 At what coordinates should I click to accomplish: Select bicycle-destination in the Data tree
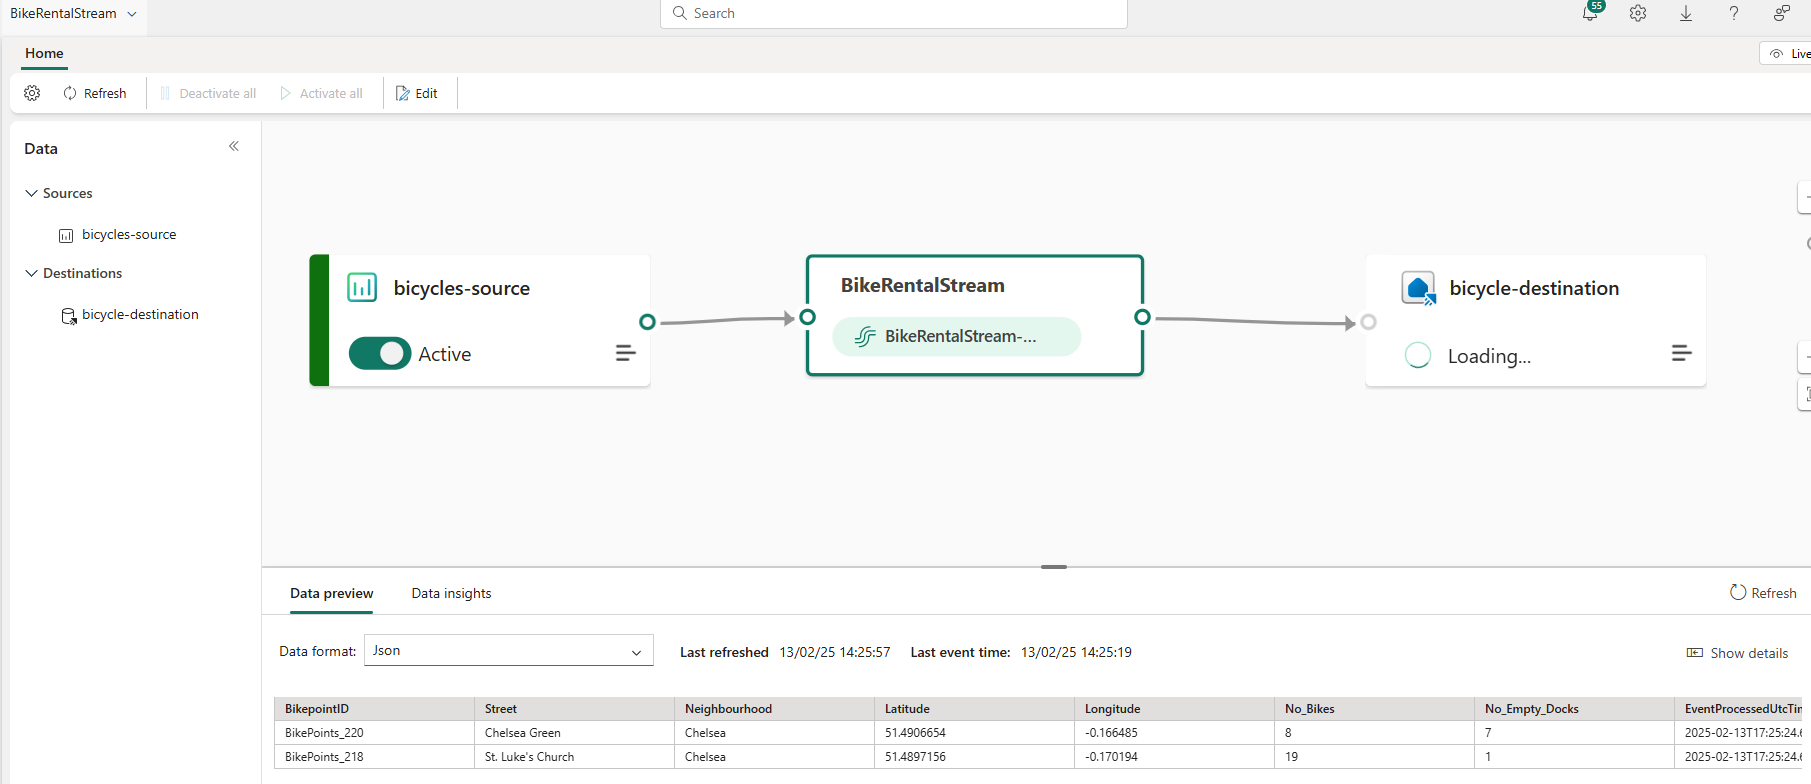click(x=140, y=314)
